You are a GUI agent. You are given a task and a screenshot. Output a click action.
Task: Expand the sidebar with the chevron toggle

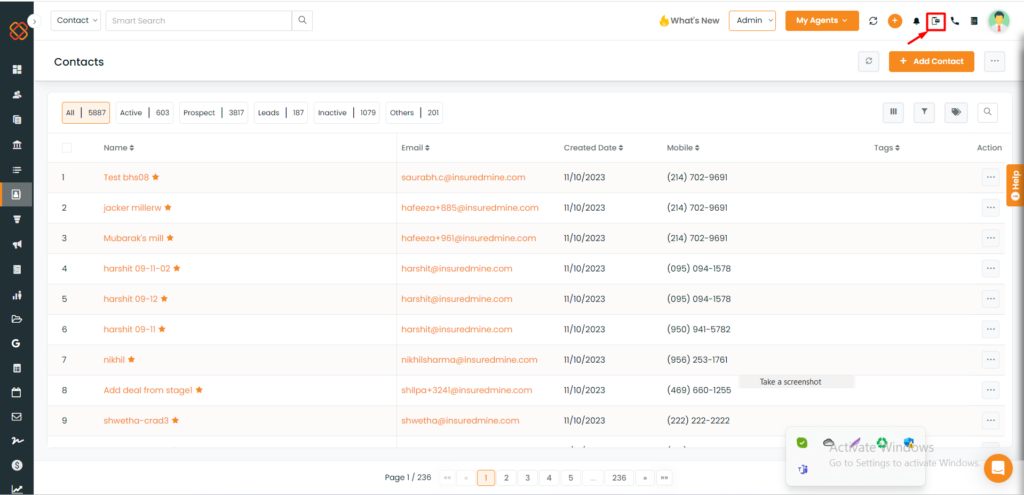[35, 21]
